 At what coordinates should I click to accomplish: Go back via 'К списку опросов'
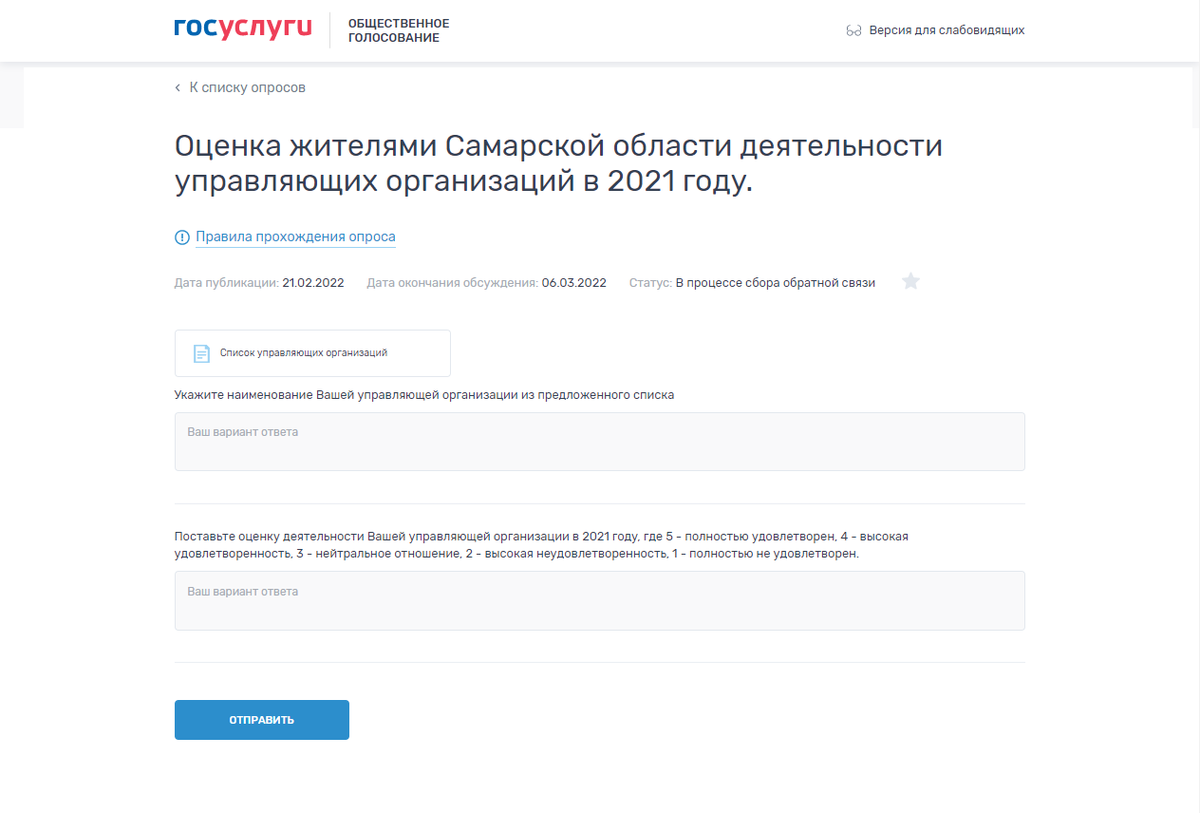(247, 88)
